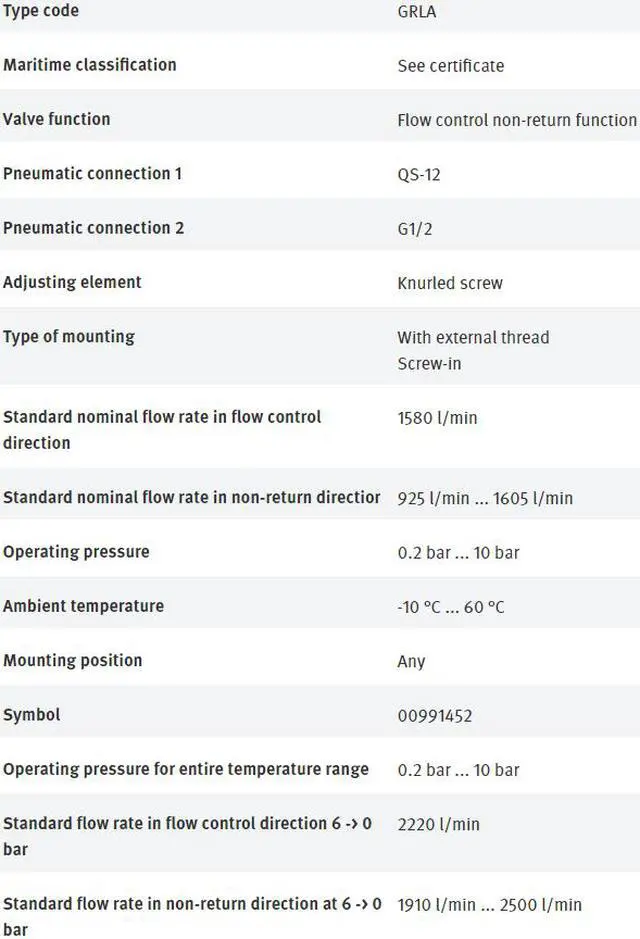This screenshot has width=640, height=939.
Task: Click the '1910 l/min ... 2500 l/min' value
Action: tap(489, 905)
